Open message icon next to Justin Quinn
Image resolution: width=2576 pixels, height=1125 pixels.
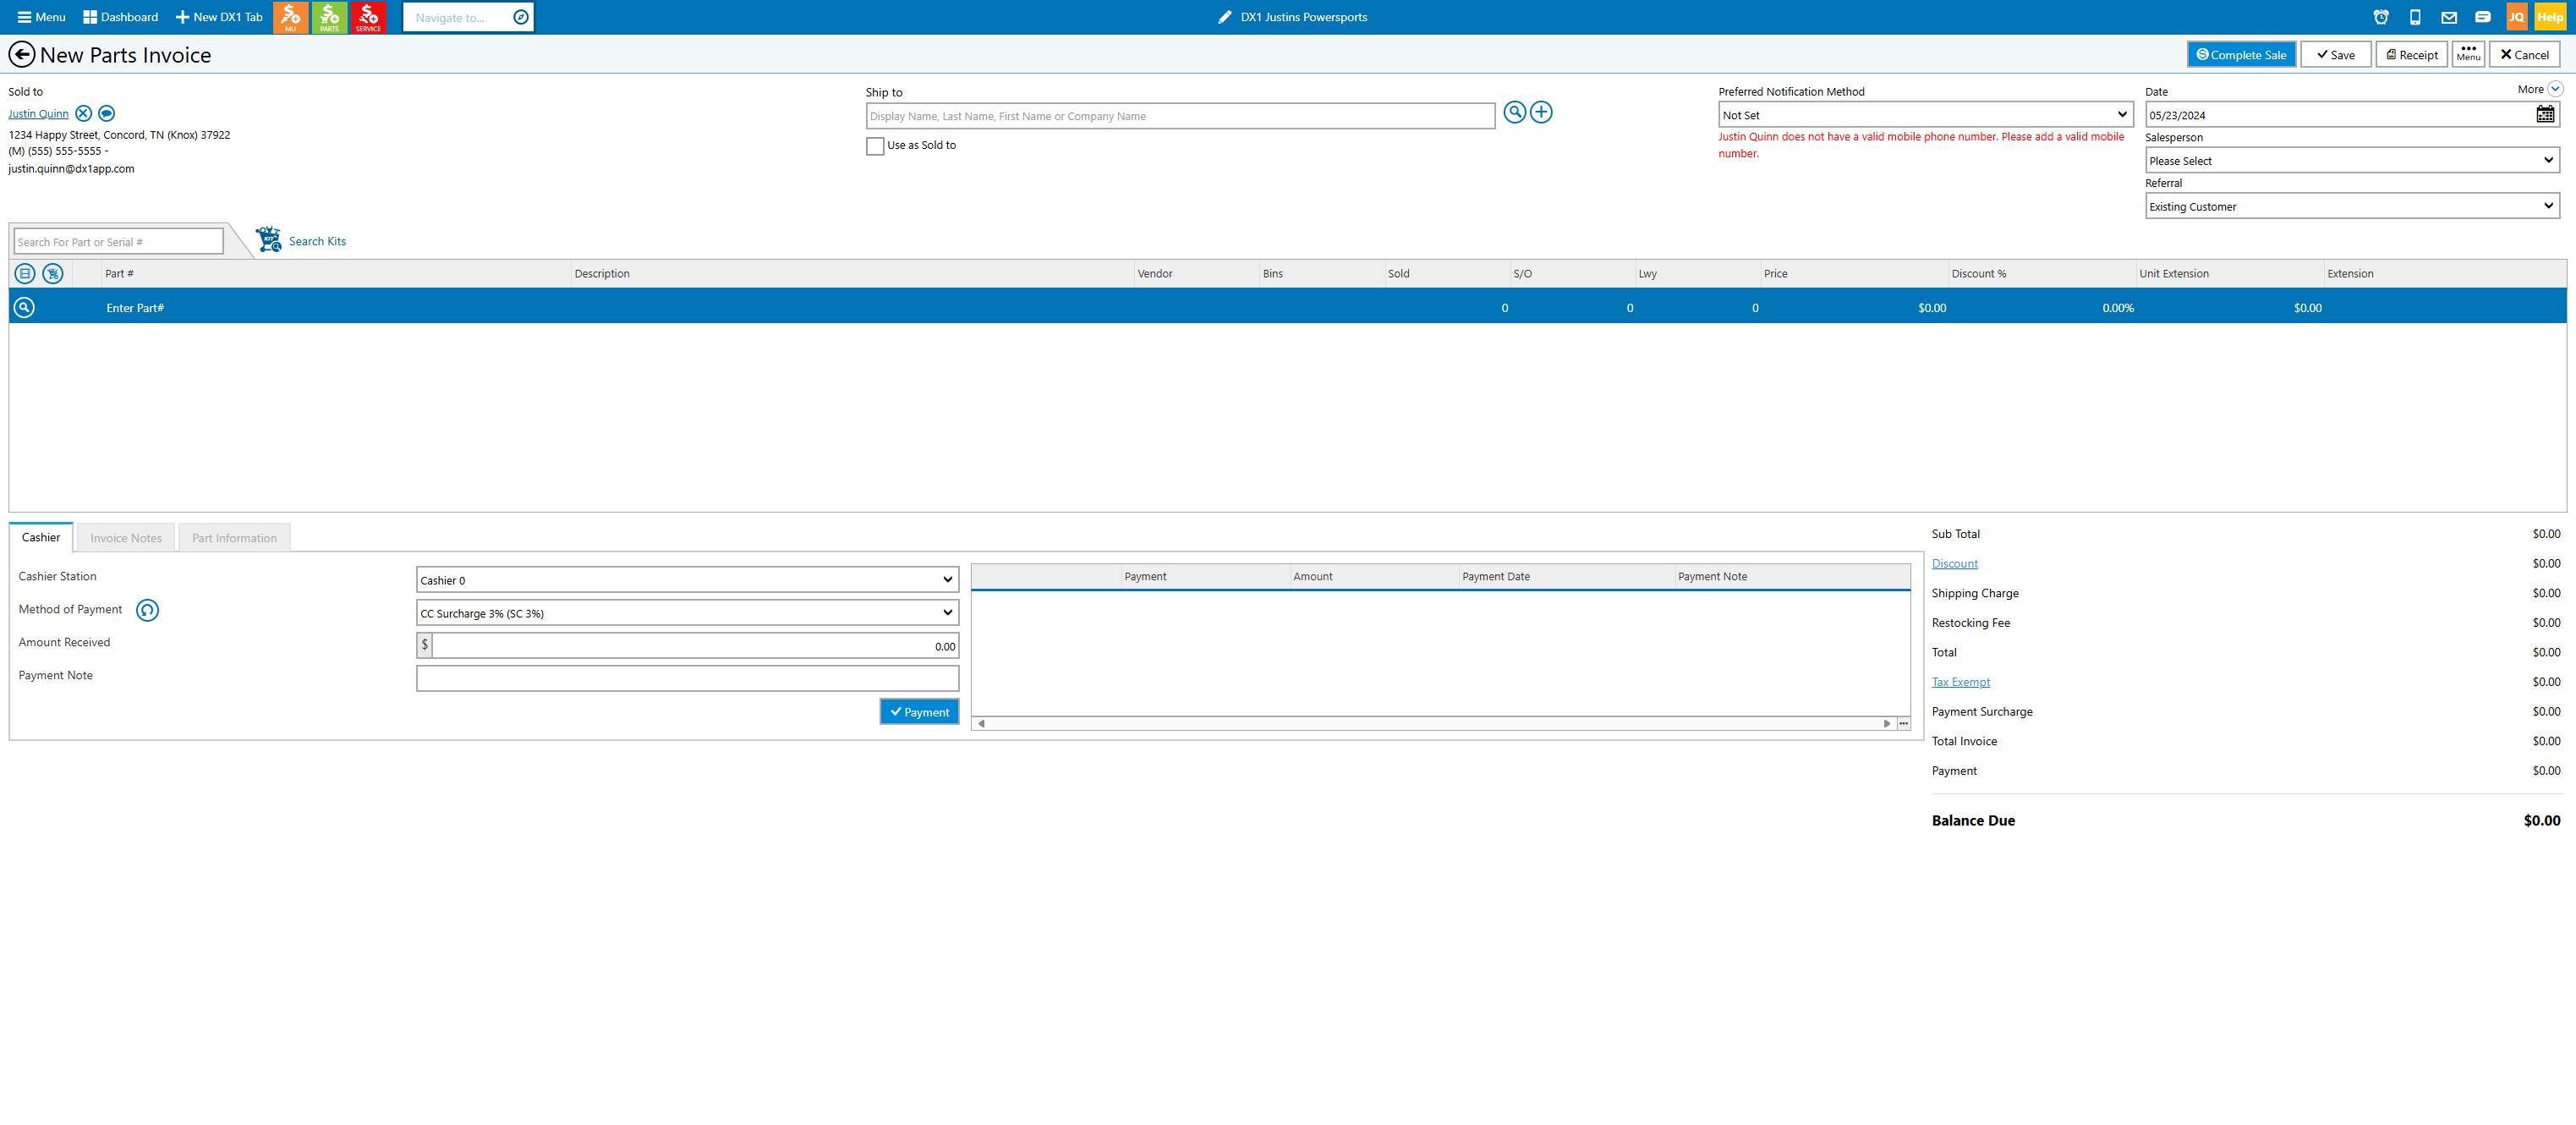tap(107, 113)
